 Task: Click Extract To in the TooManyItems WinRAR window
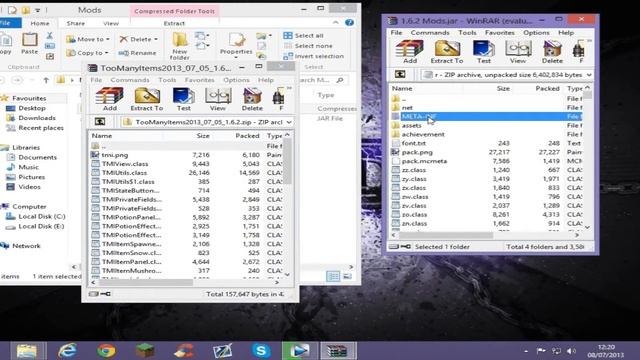coord(147,99)
